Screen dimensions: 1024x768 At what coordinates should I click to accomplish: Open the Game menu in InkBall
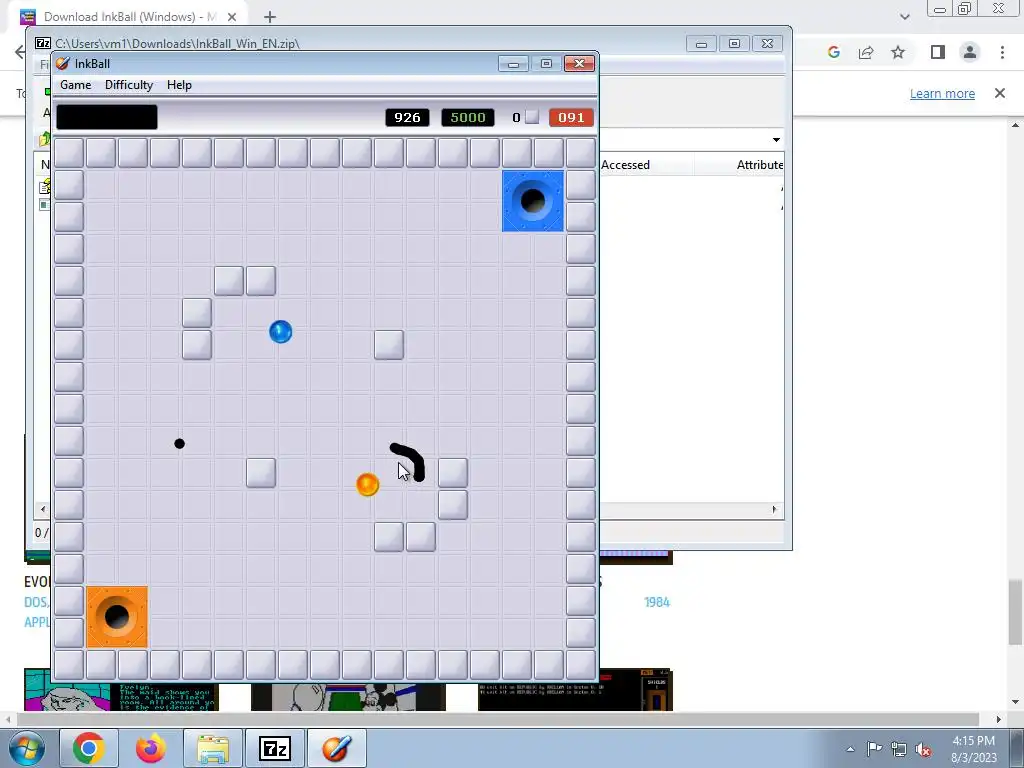pyautogui.click(x=75, y=85)
